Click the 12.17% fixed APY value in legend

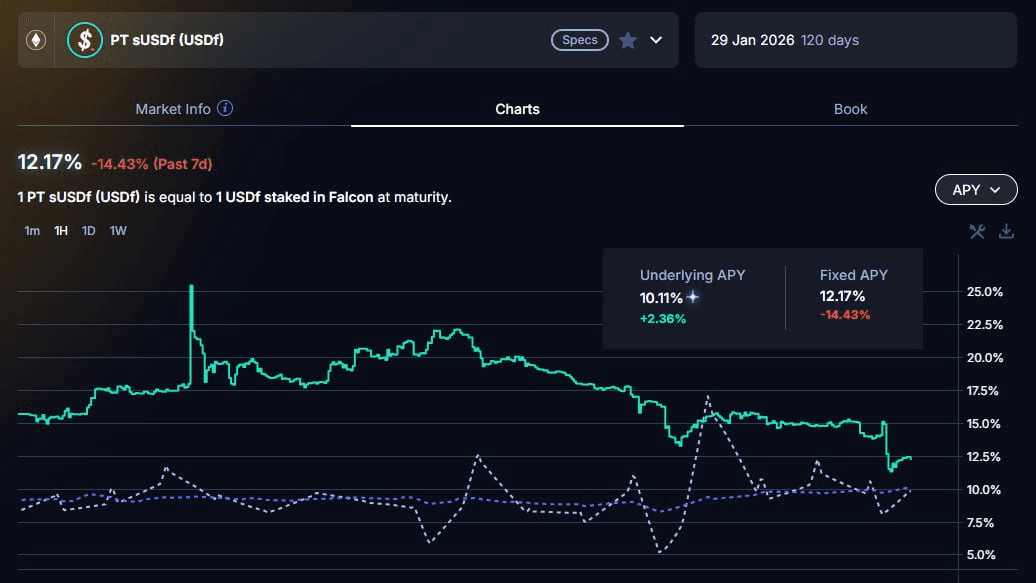[x=842, y=296]
